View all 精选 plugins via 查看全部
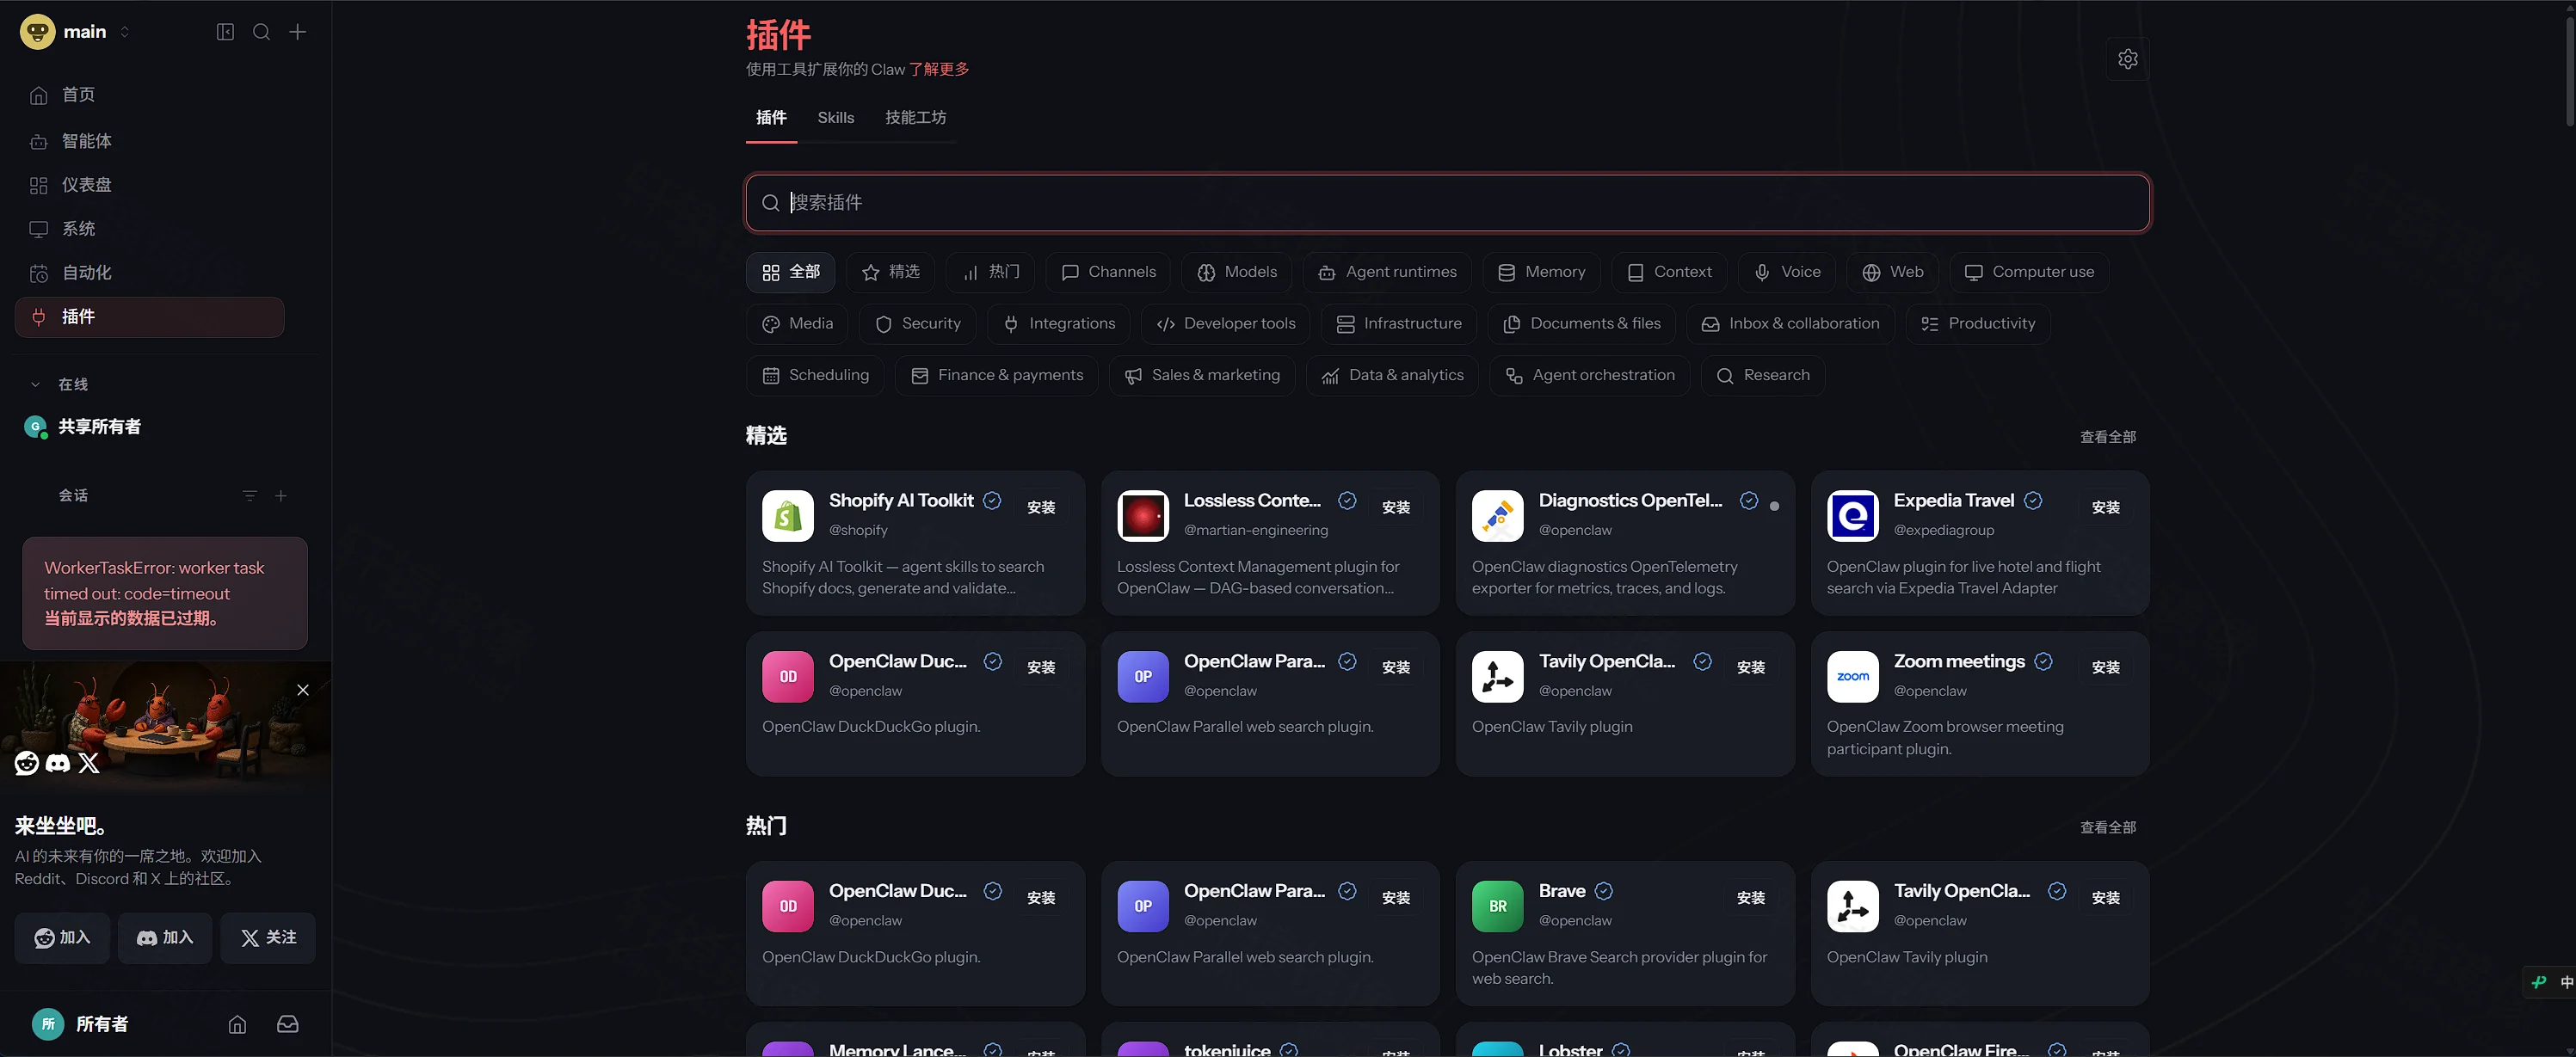Screen dimensions: 2576x1057 2107,437
